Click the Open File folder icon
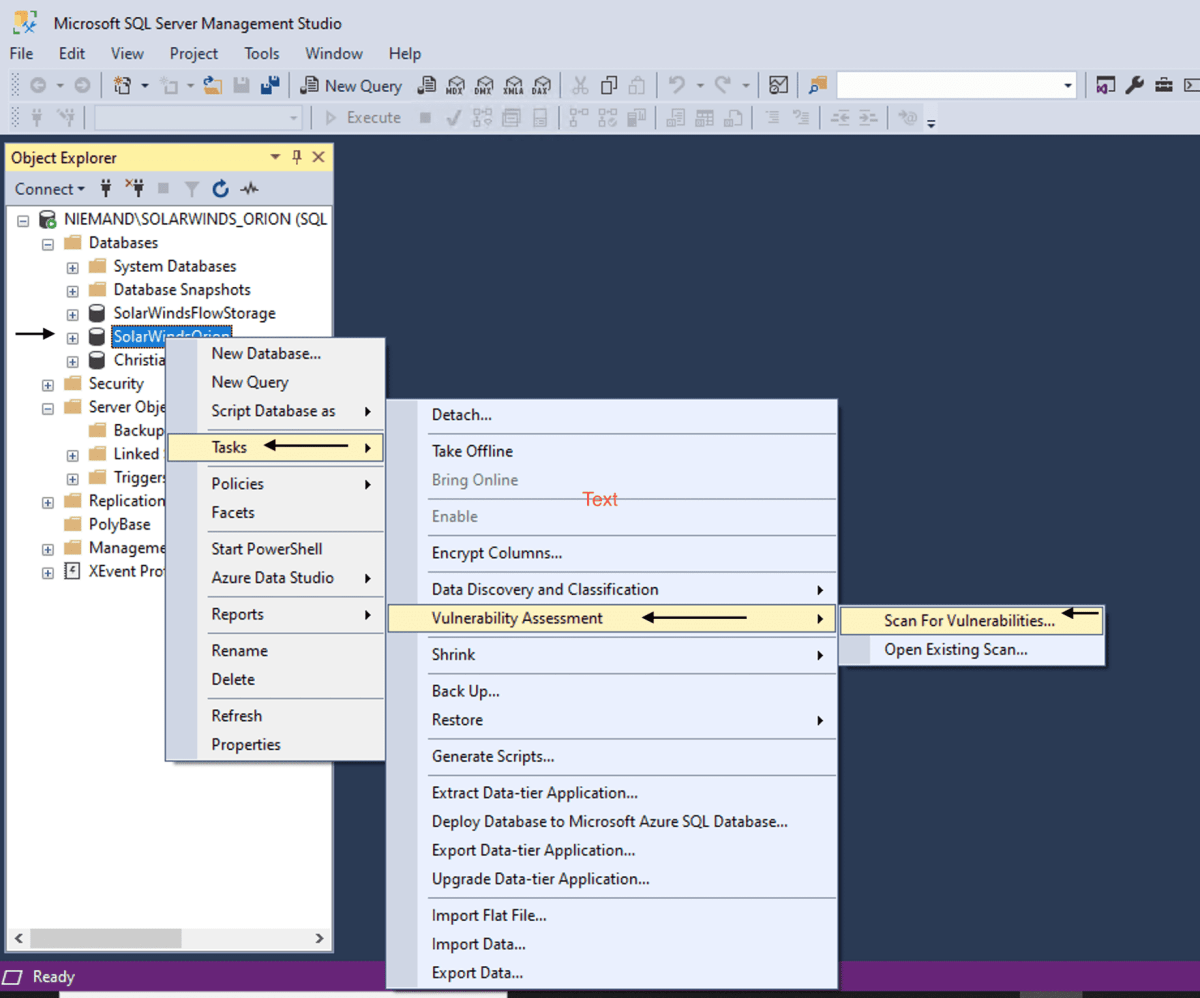1200x998 pixels. [212, 86]
